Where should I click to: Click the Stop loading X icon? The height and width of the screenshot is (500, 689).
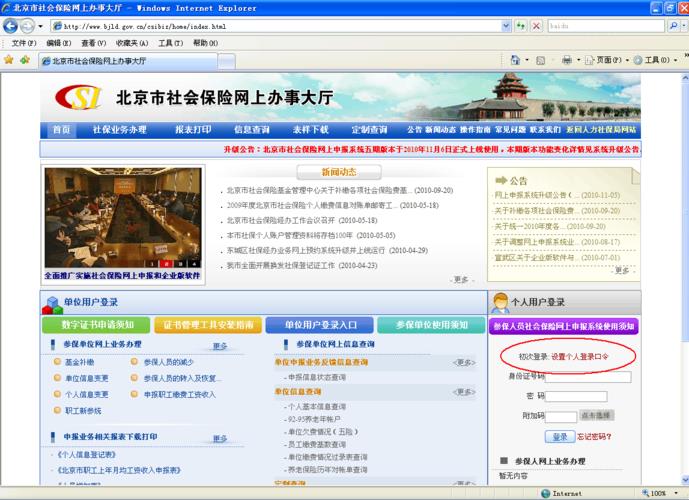537,26
